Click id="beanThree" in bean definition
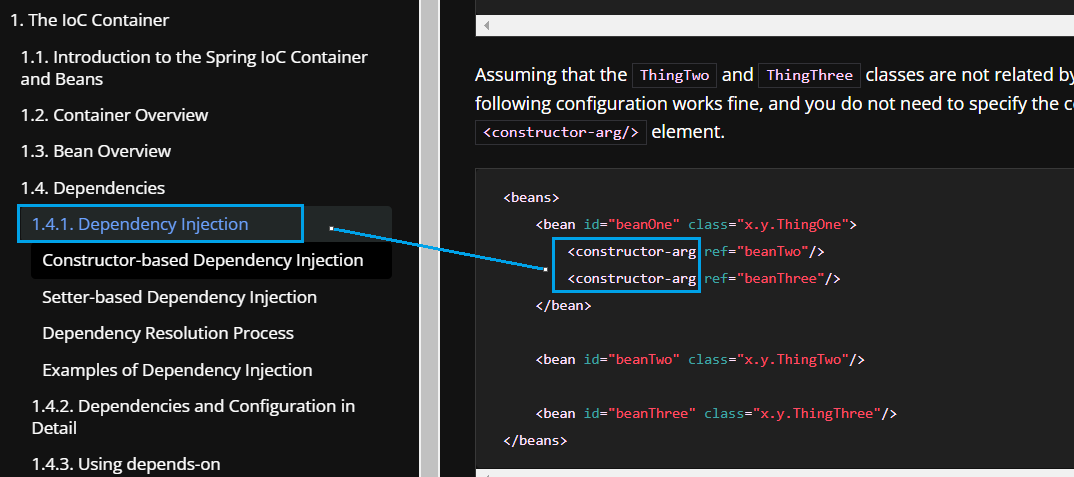The height and width of the screenshot is (477, 1074). coord(640,414)
